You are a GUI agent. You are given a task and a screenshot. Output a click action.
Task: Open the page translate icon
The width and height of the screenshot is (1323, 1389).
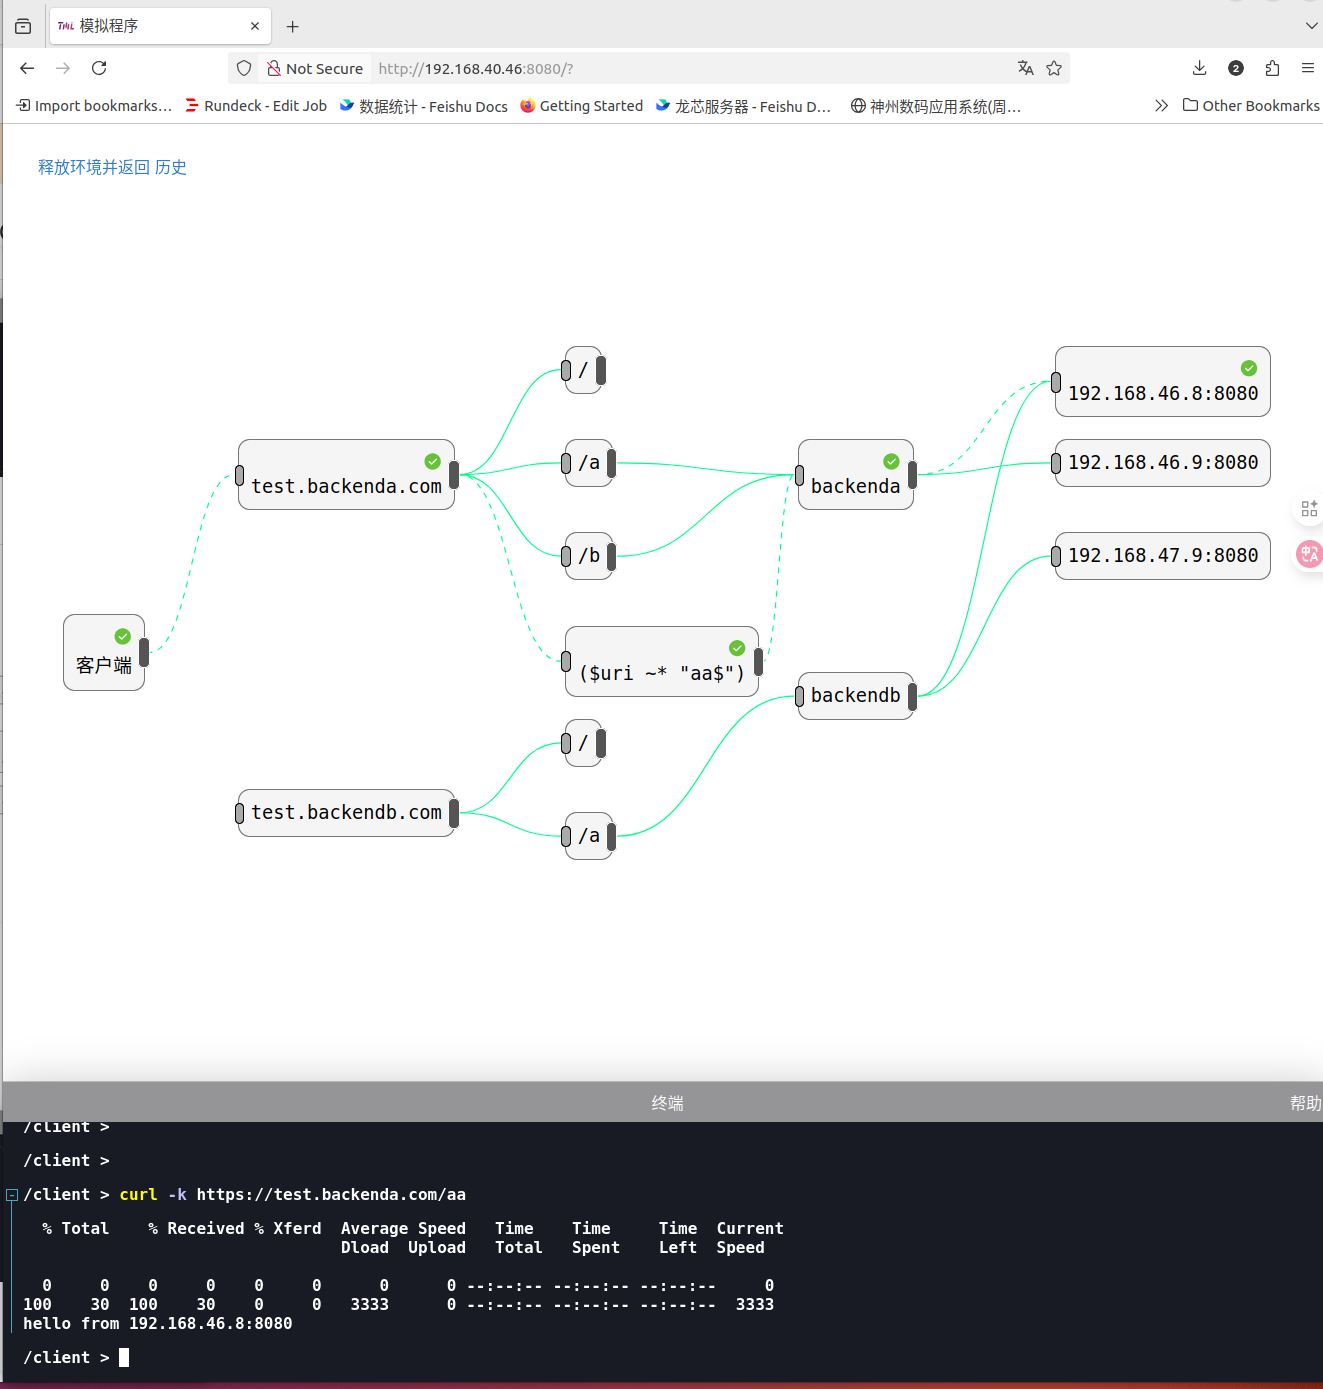click(1025, 68)
